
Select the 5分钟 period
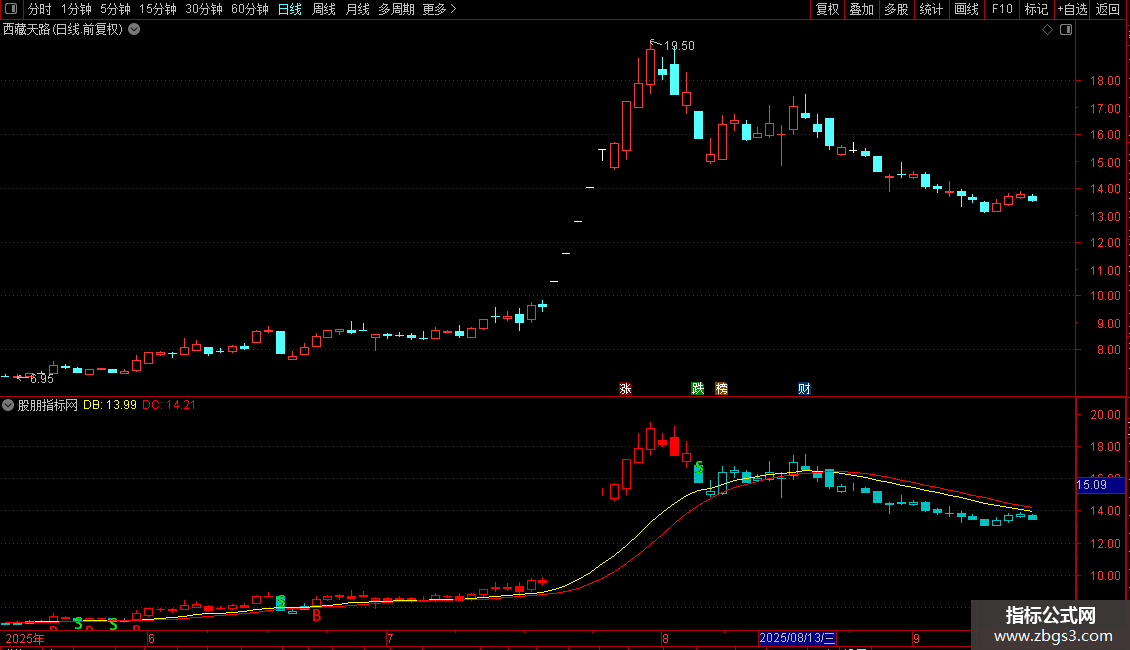(x=115, y=9)
